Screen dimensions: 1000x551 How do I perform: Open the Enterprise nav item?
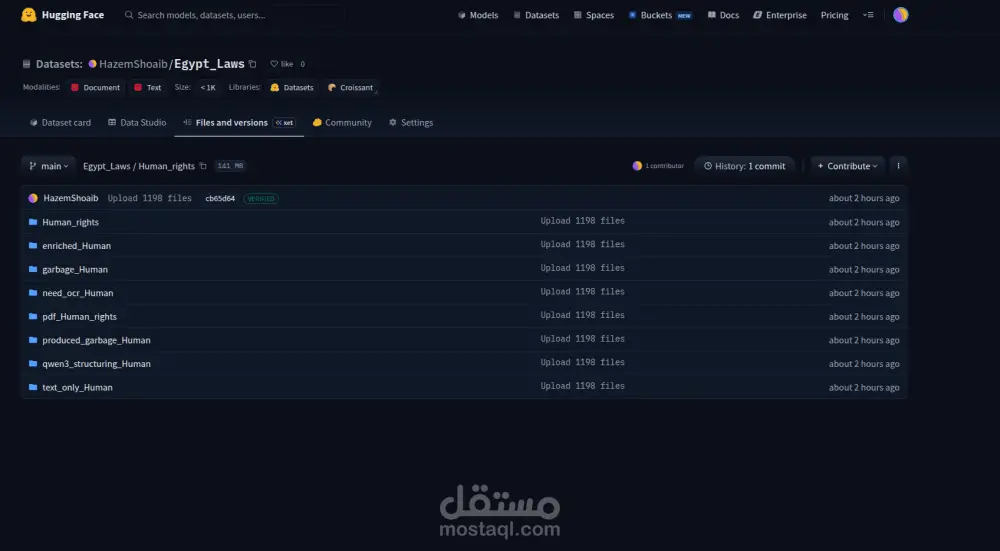(779, 15)
